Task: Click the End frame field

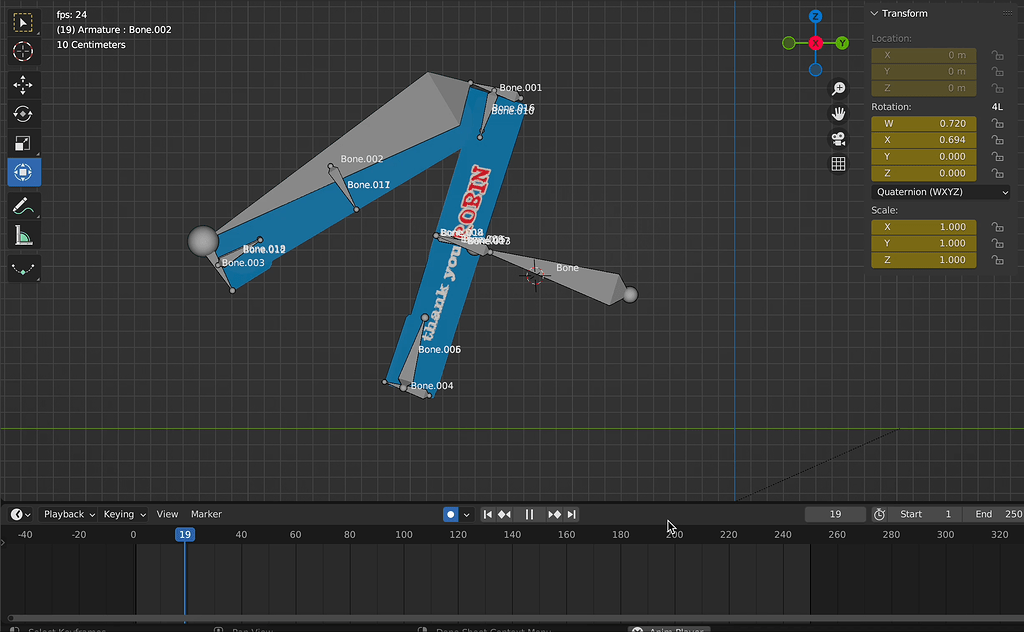Action: (x=992, y=514)
